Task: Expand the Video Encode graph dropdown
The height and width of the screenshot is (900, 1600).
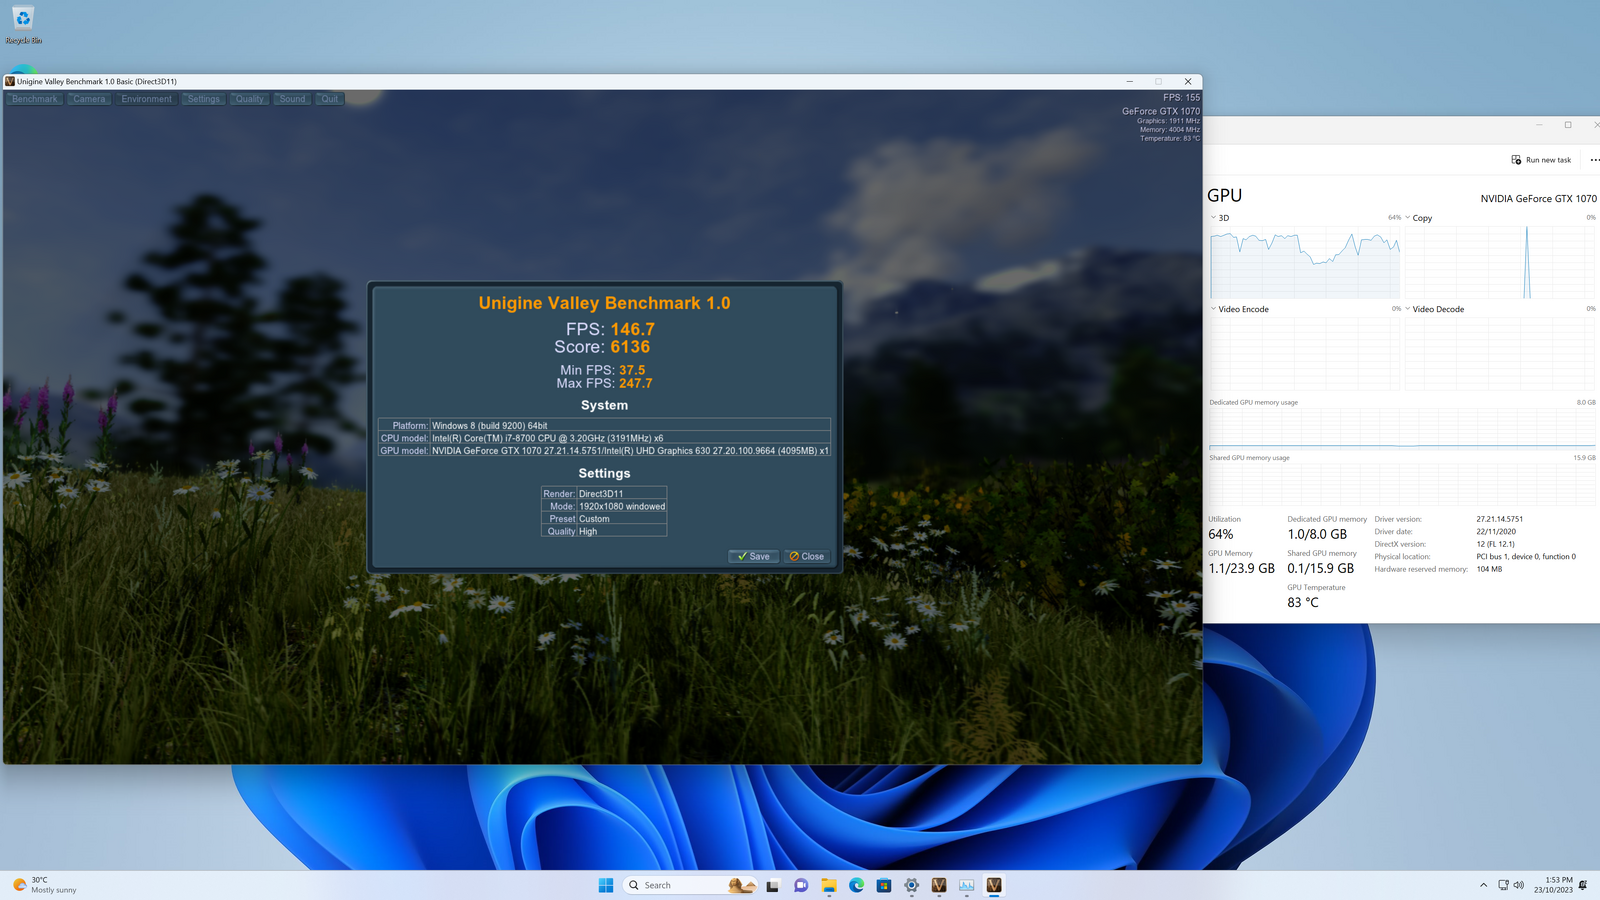Action: [1213, 309]
